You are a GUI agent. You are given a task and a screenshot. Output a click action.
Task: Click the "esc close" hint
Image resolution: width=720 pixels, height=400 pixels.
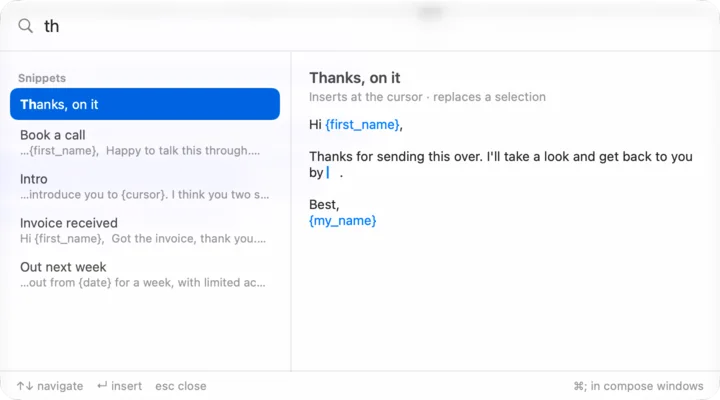[x=180, y=386]
